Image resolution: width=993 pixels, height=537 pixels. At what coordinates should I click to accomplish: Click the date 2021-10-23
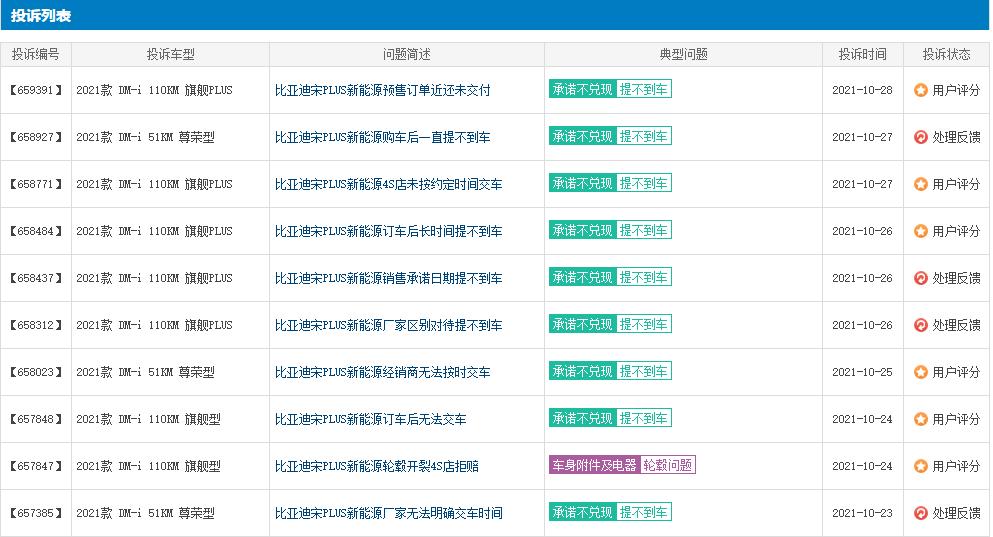[x=862, y=513]
